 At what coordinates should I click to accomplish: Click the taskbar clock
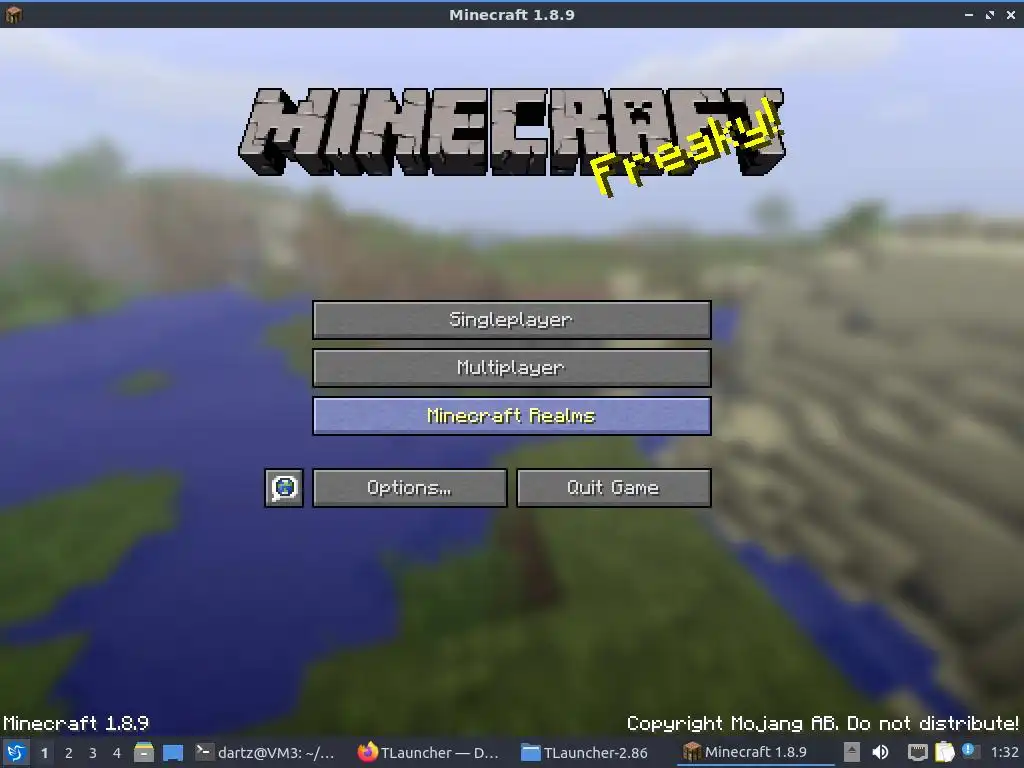click(x=1004, y=753)
